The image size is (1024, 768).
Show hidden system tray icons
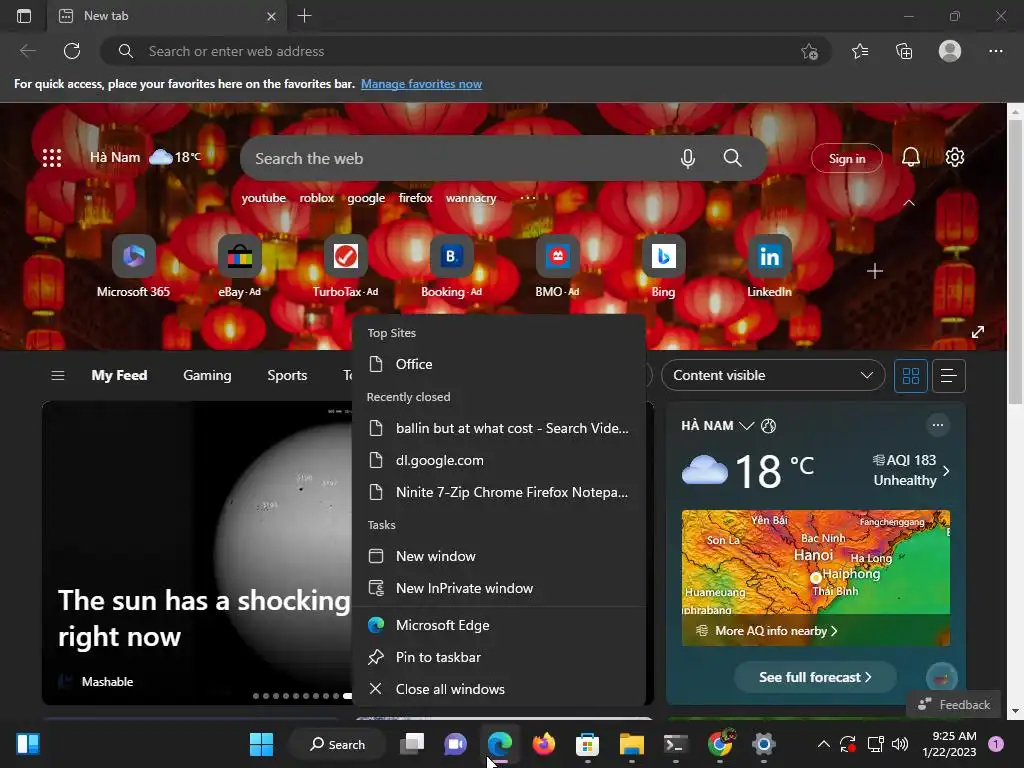tap(824, 744)
